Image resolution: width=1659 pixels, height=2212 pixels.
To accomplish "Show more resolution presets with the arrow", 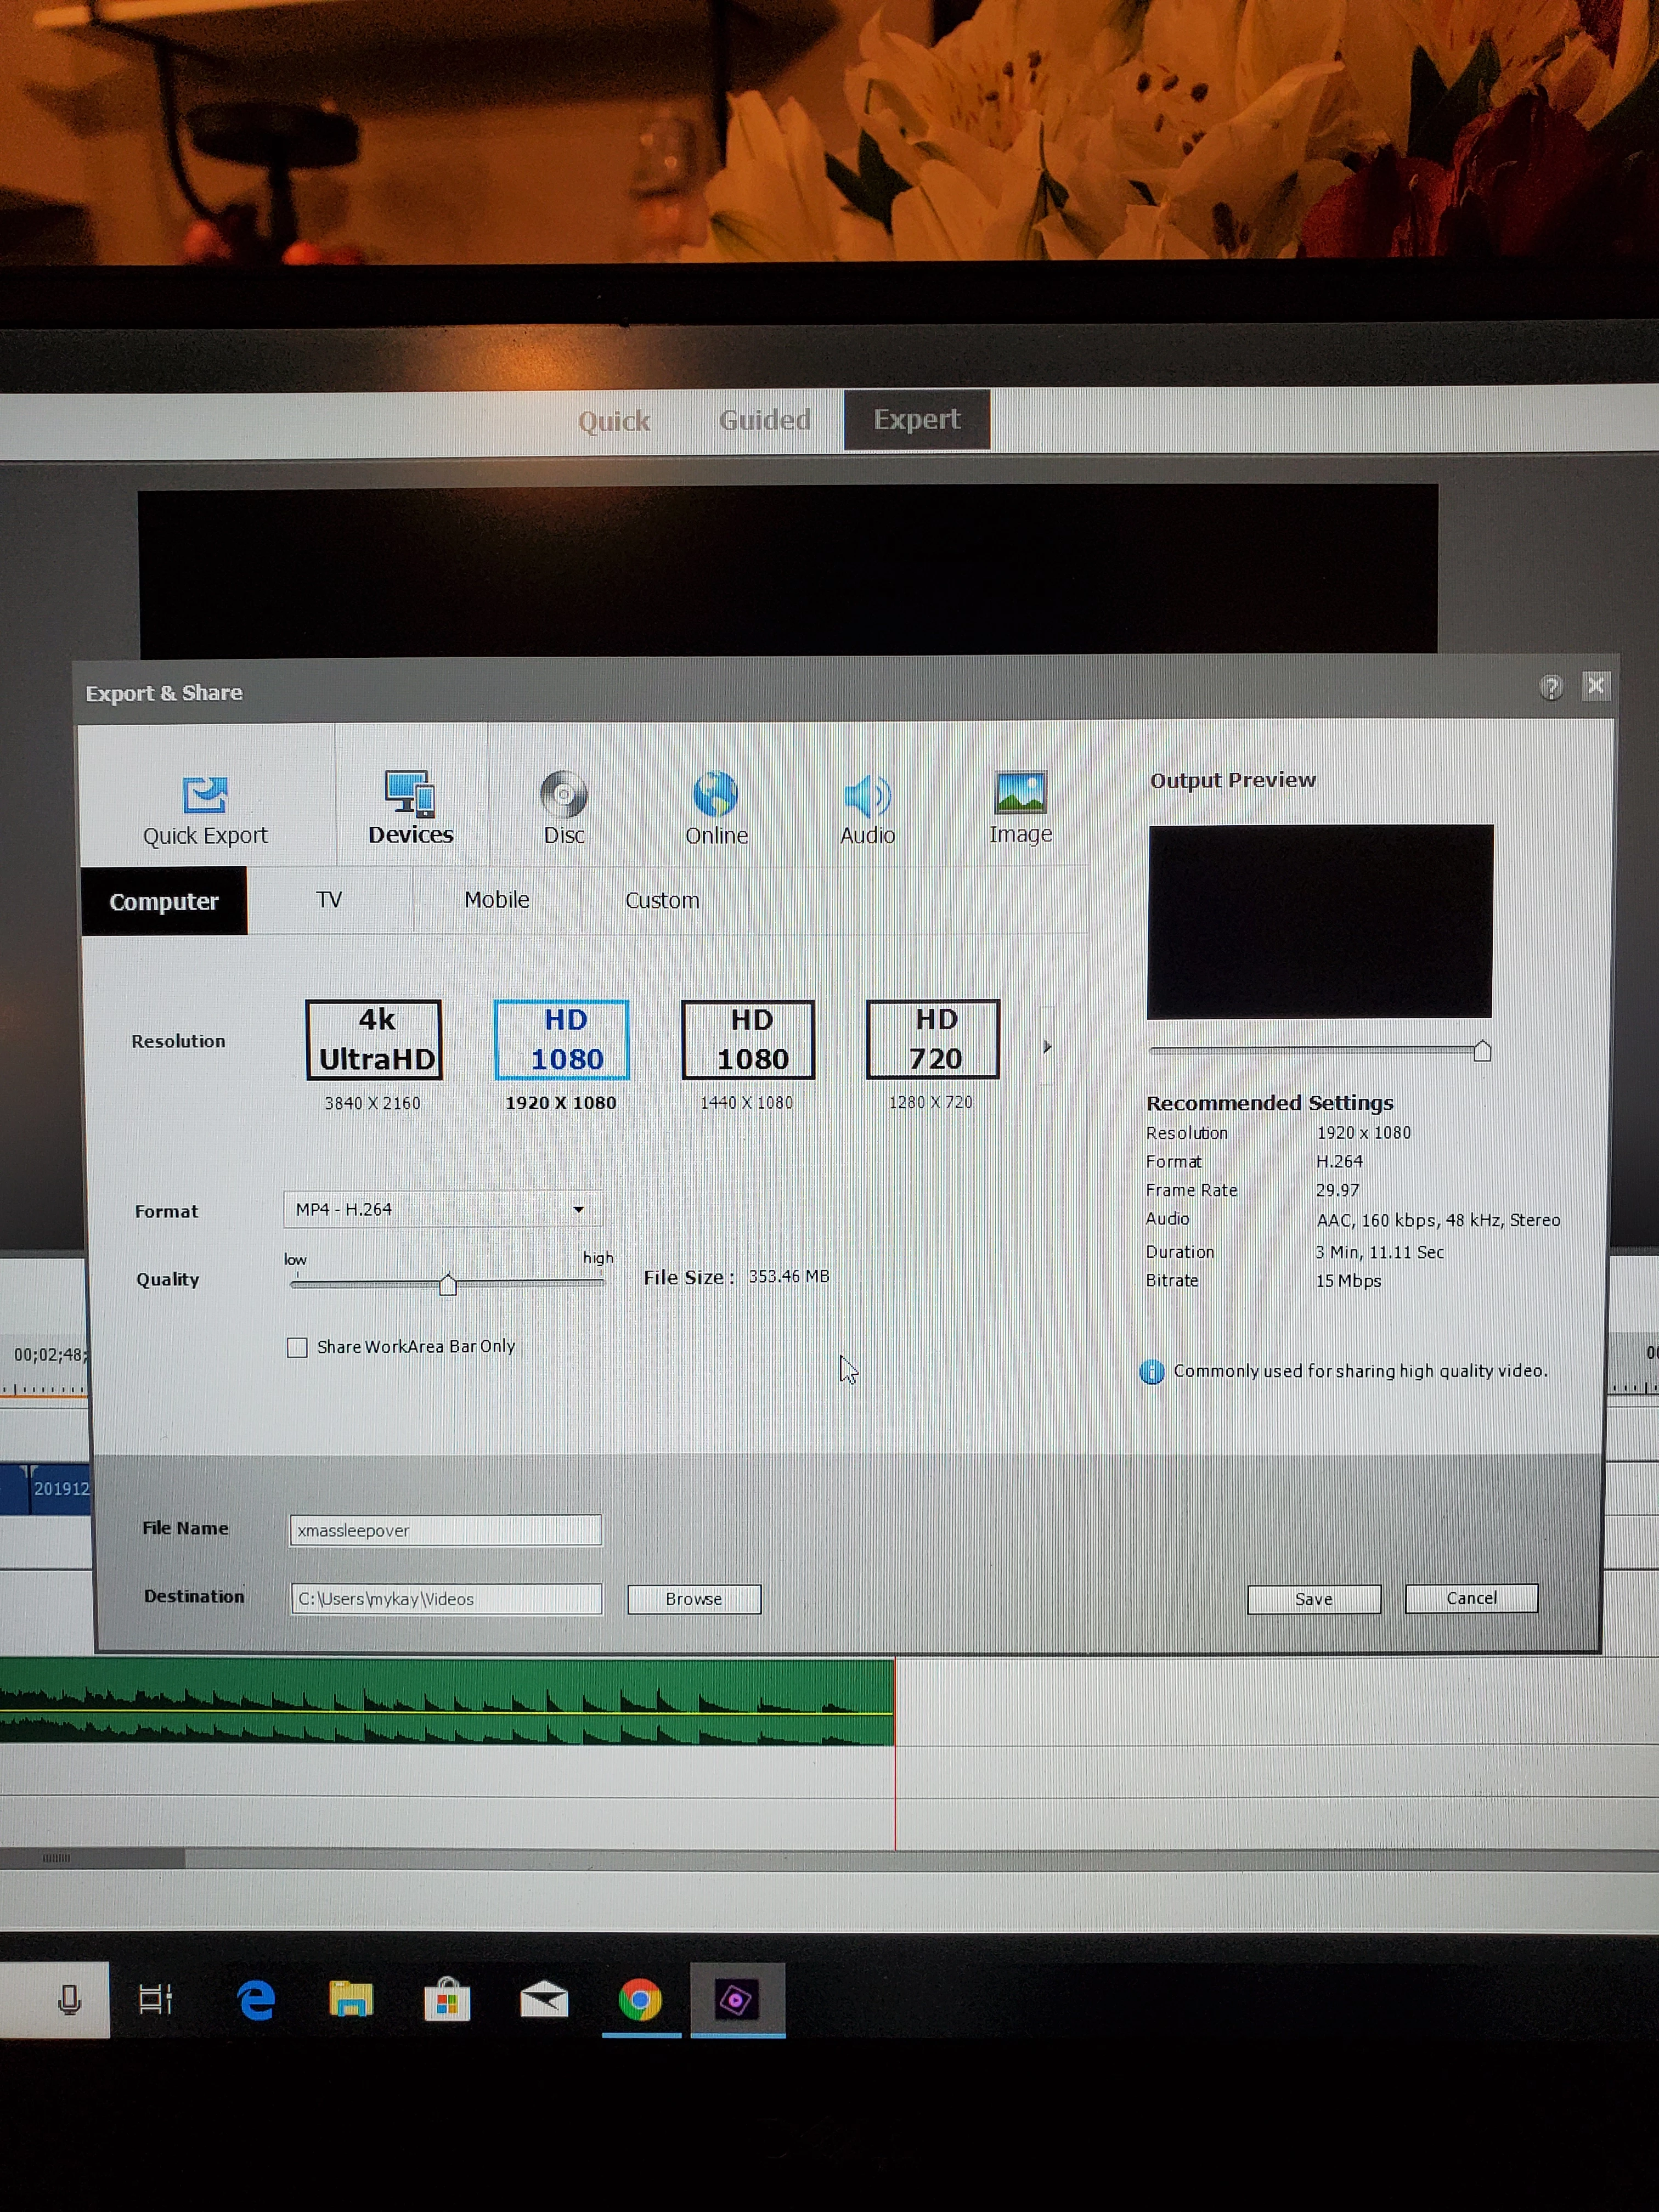I will click(1047, 1046).
